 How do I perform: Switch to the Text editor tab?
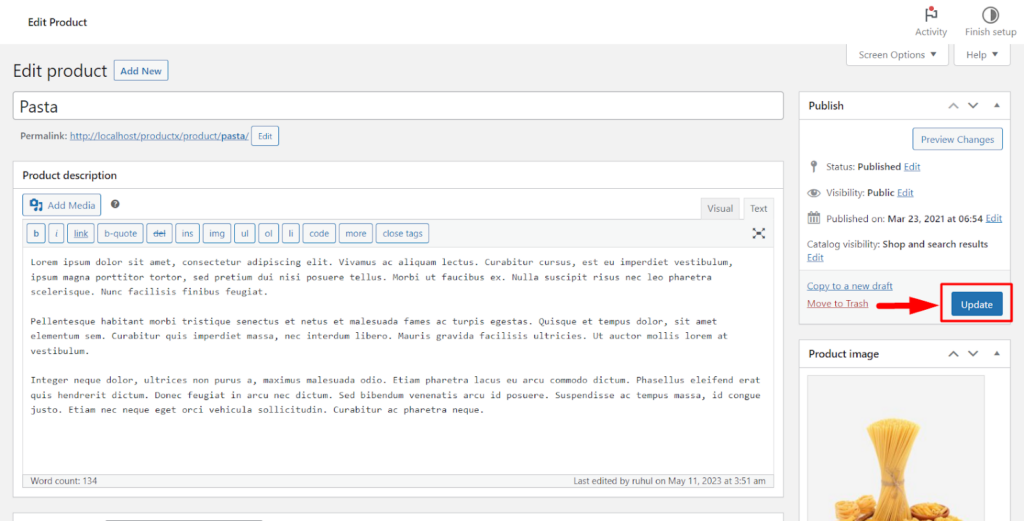[758, 209]
